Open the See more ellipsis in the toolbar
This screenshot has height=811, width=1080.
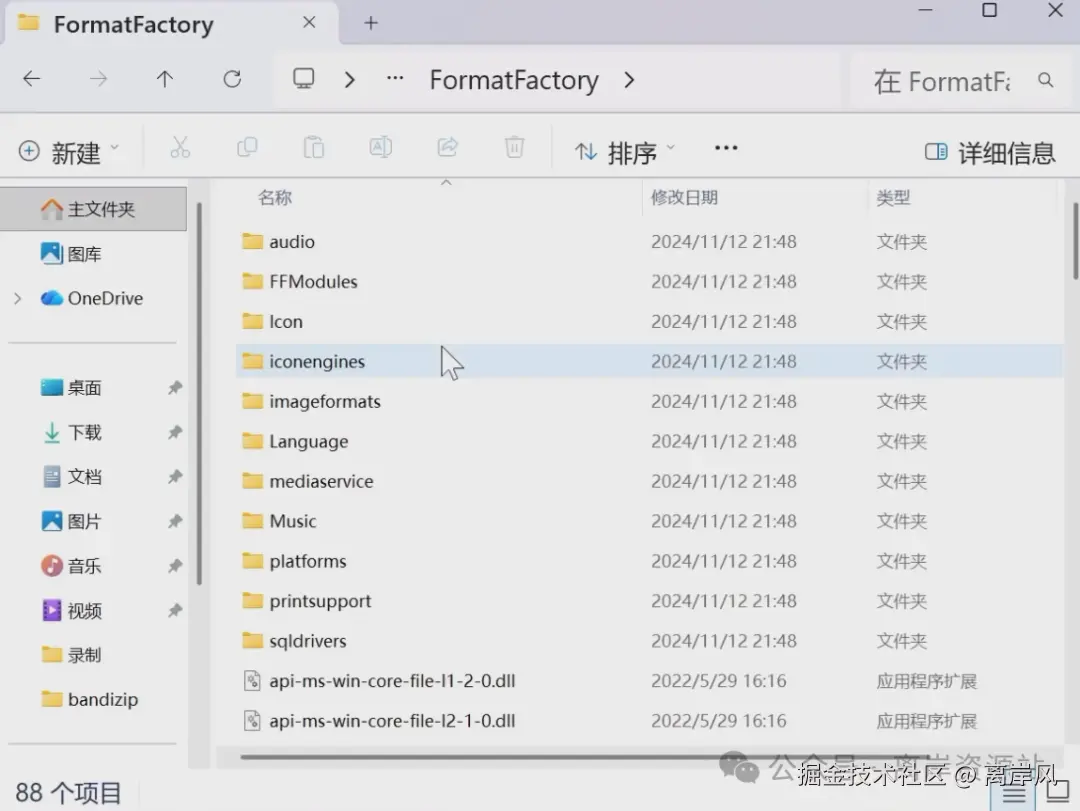tap(726, 147)
